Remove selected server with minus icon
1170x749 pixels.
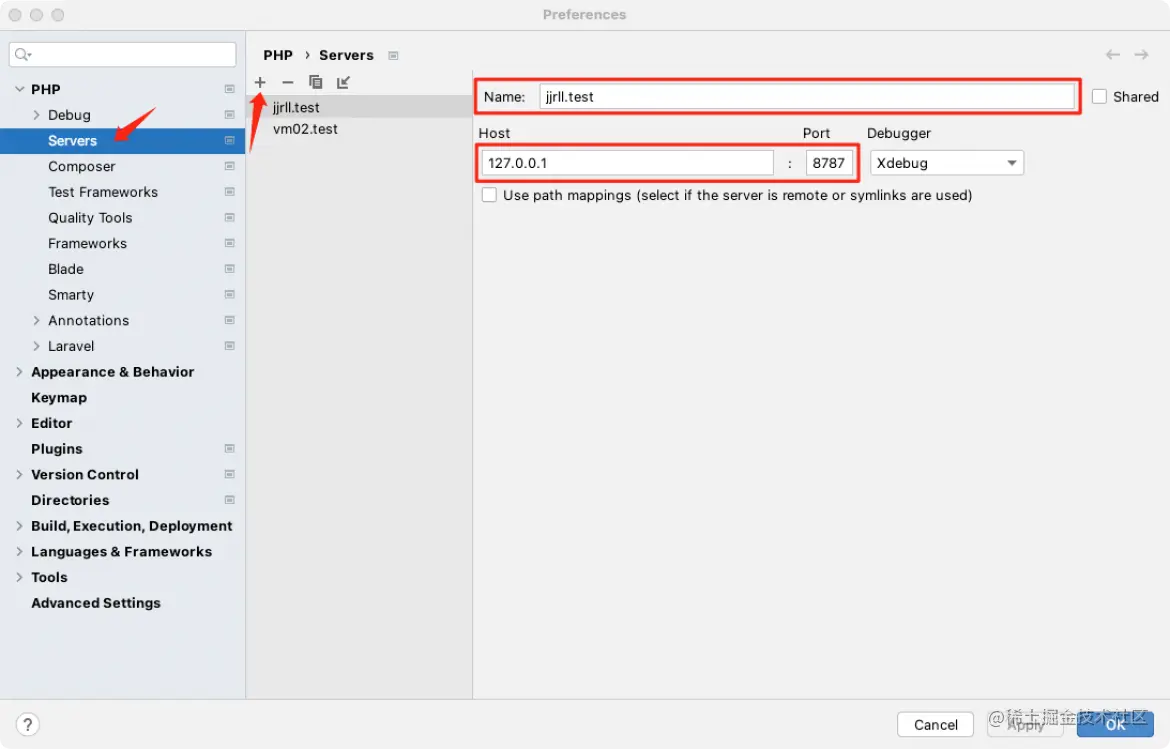point(287,82)
